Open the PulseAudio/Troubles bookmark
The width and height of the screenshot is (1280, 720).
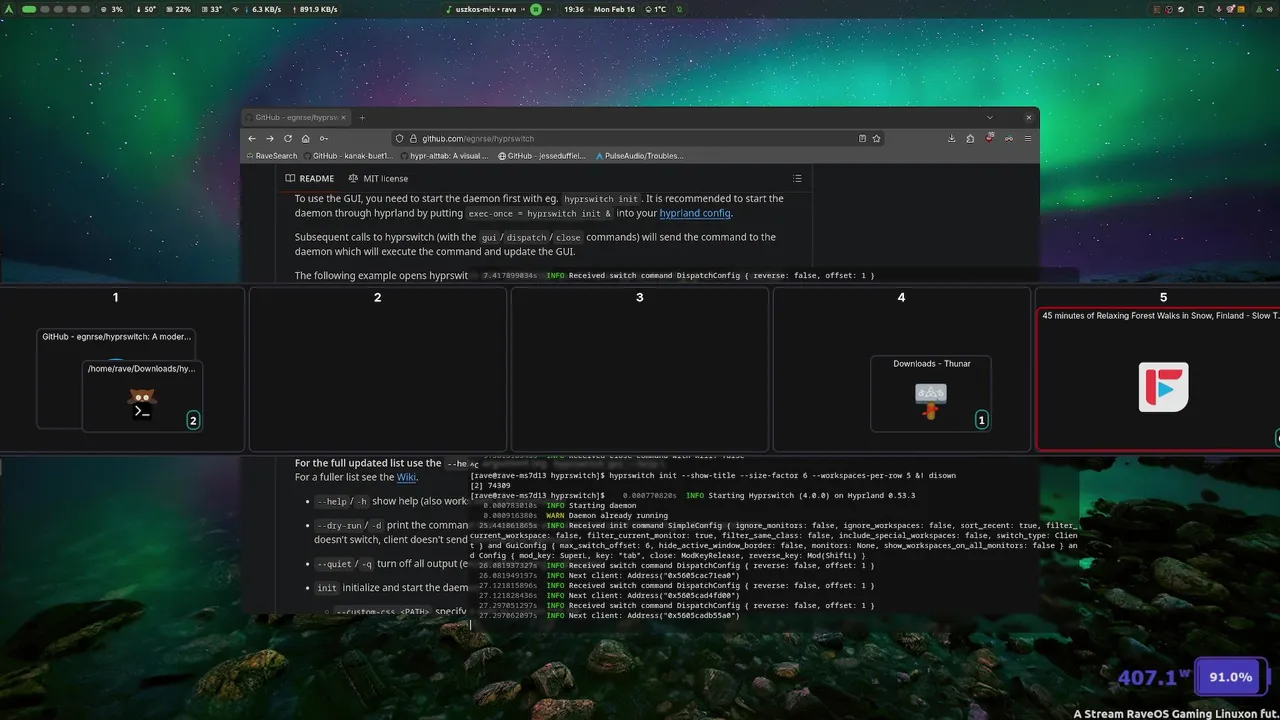[640, 156]
